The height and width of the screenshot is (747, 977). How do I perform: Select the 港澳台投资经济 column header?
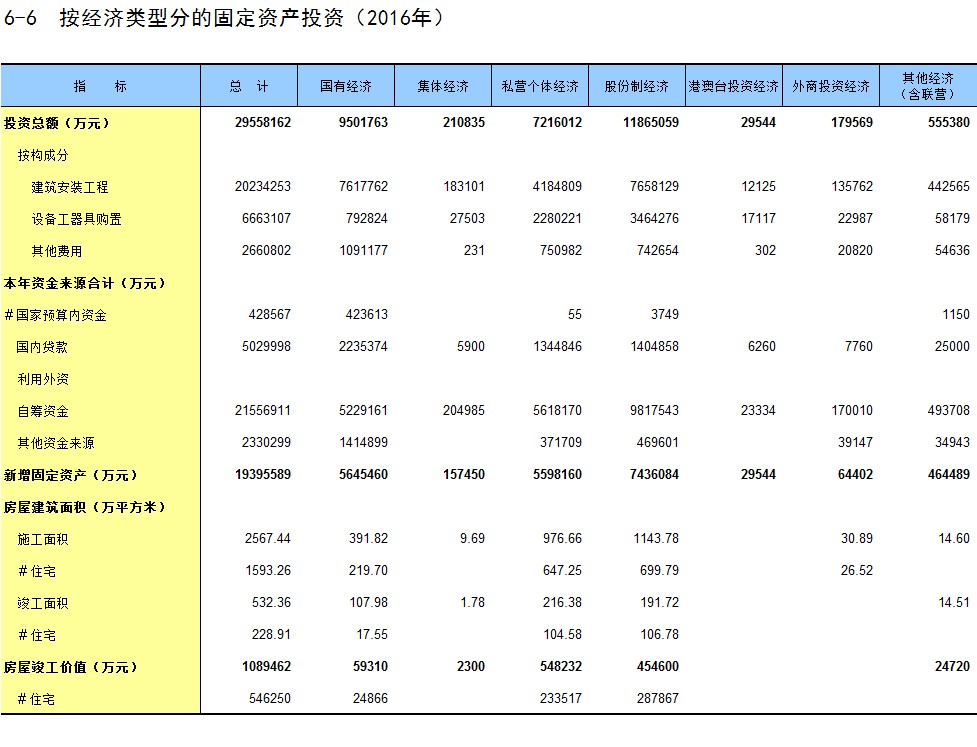point(733,87)
